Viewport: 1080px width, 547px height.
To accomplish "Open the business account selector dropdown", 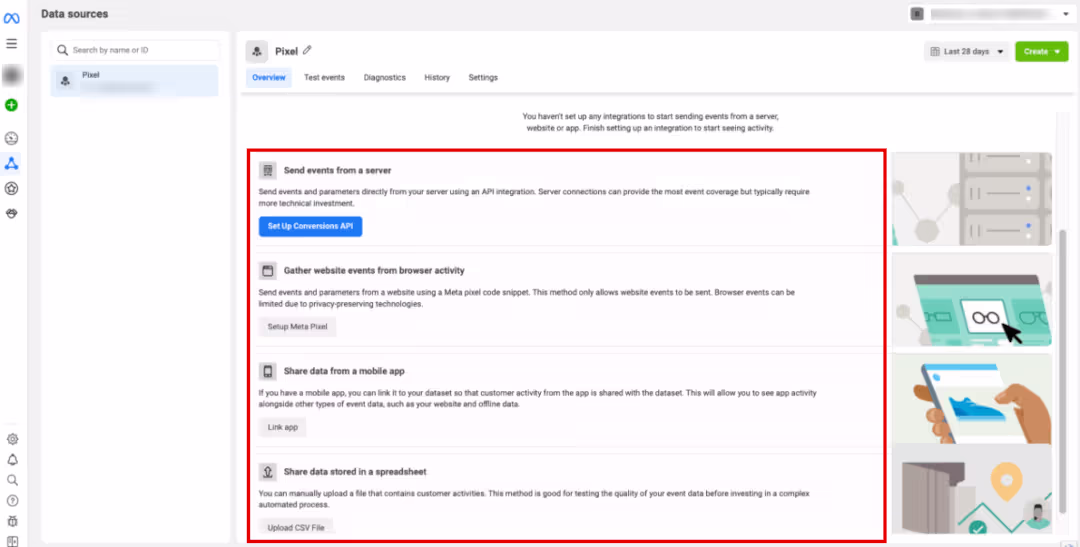I will (991, 14).
